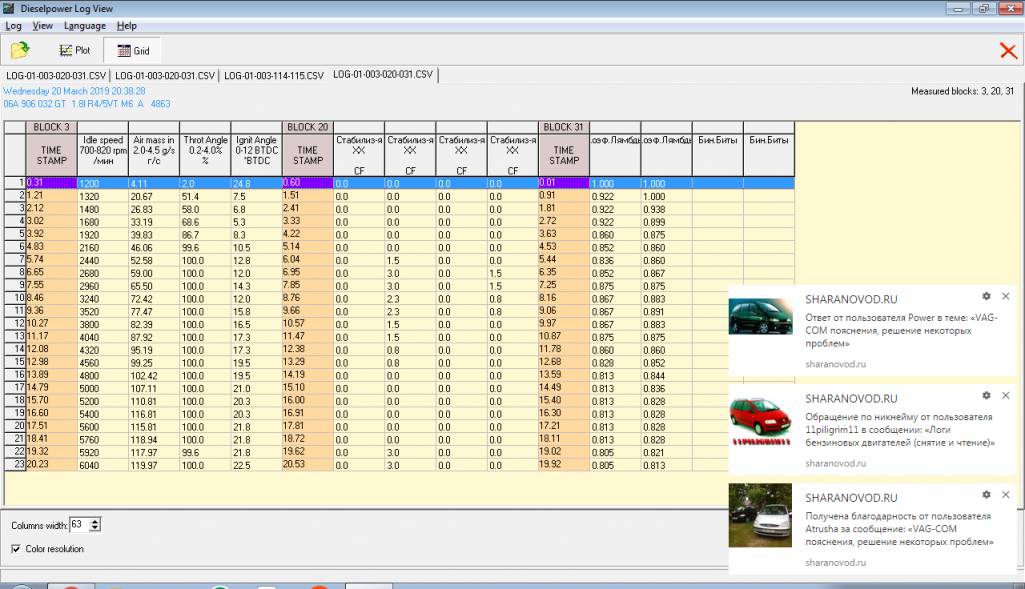1025x589 pixels.
Task: Switch to the Plot view
Action: (x=76, y=50)
